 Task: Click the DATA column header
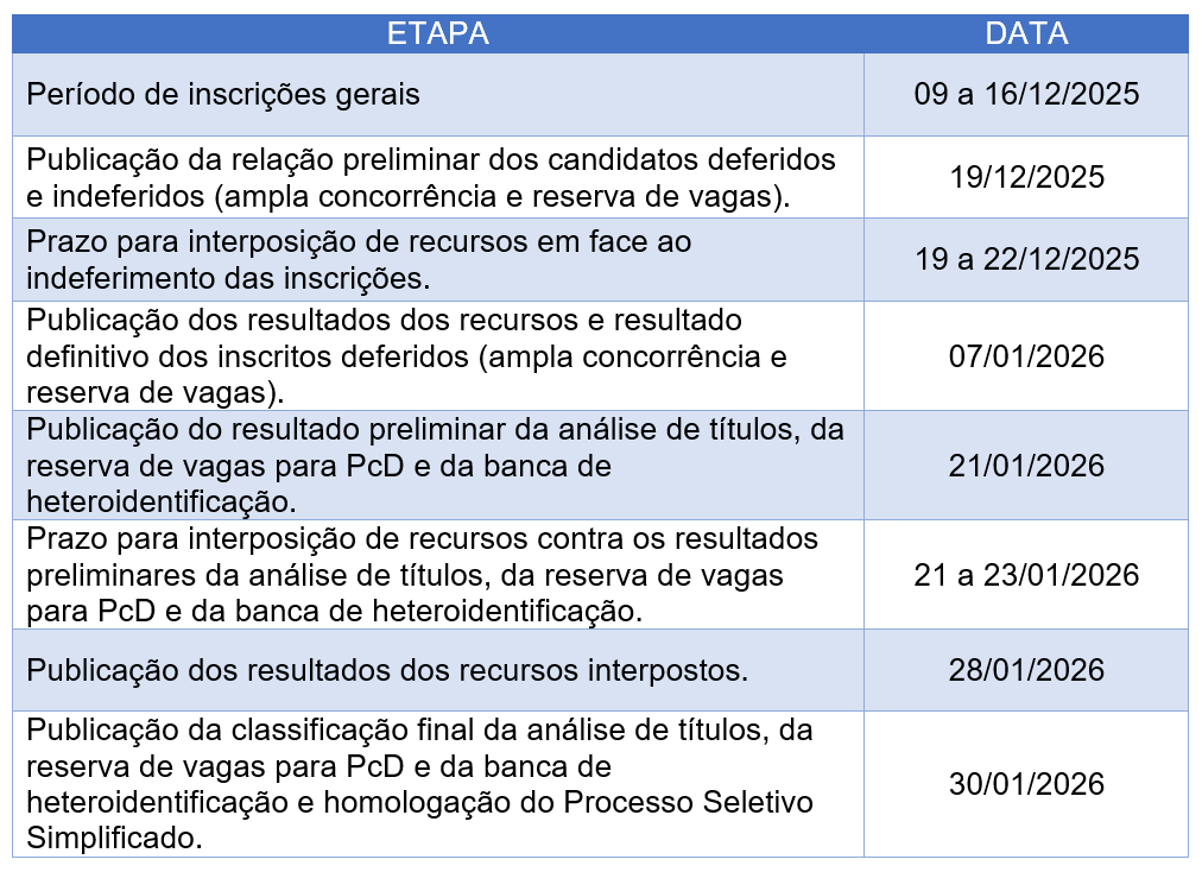click(1026, 34)
